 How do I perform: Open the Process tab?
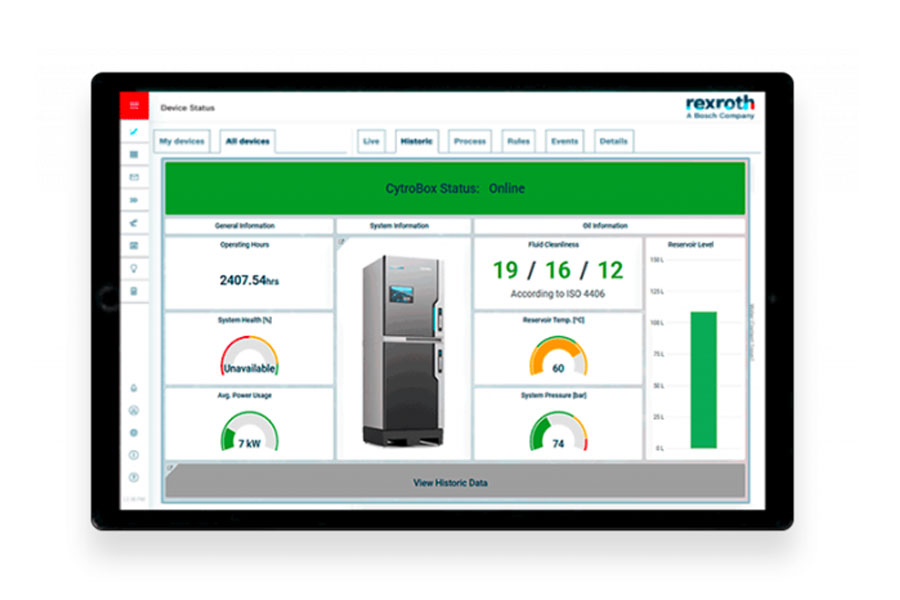pyautogui.click(x=470, y=141)
